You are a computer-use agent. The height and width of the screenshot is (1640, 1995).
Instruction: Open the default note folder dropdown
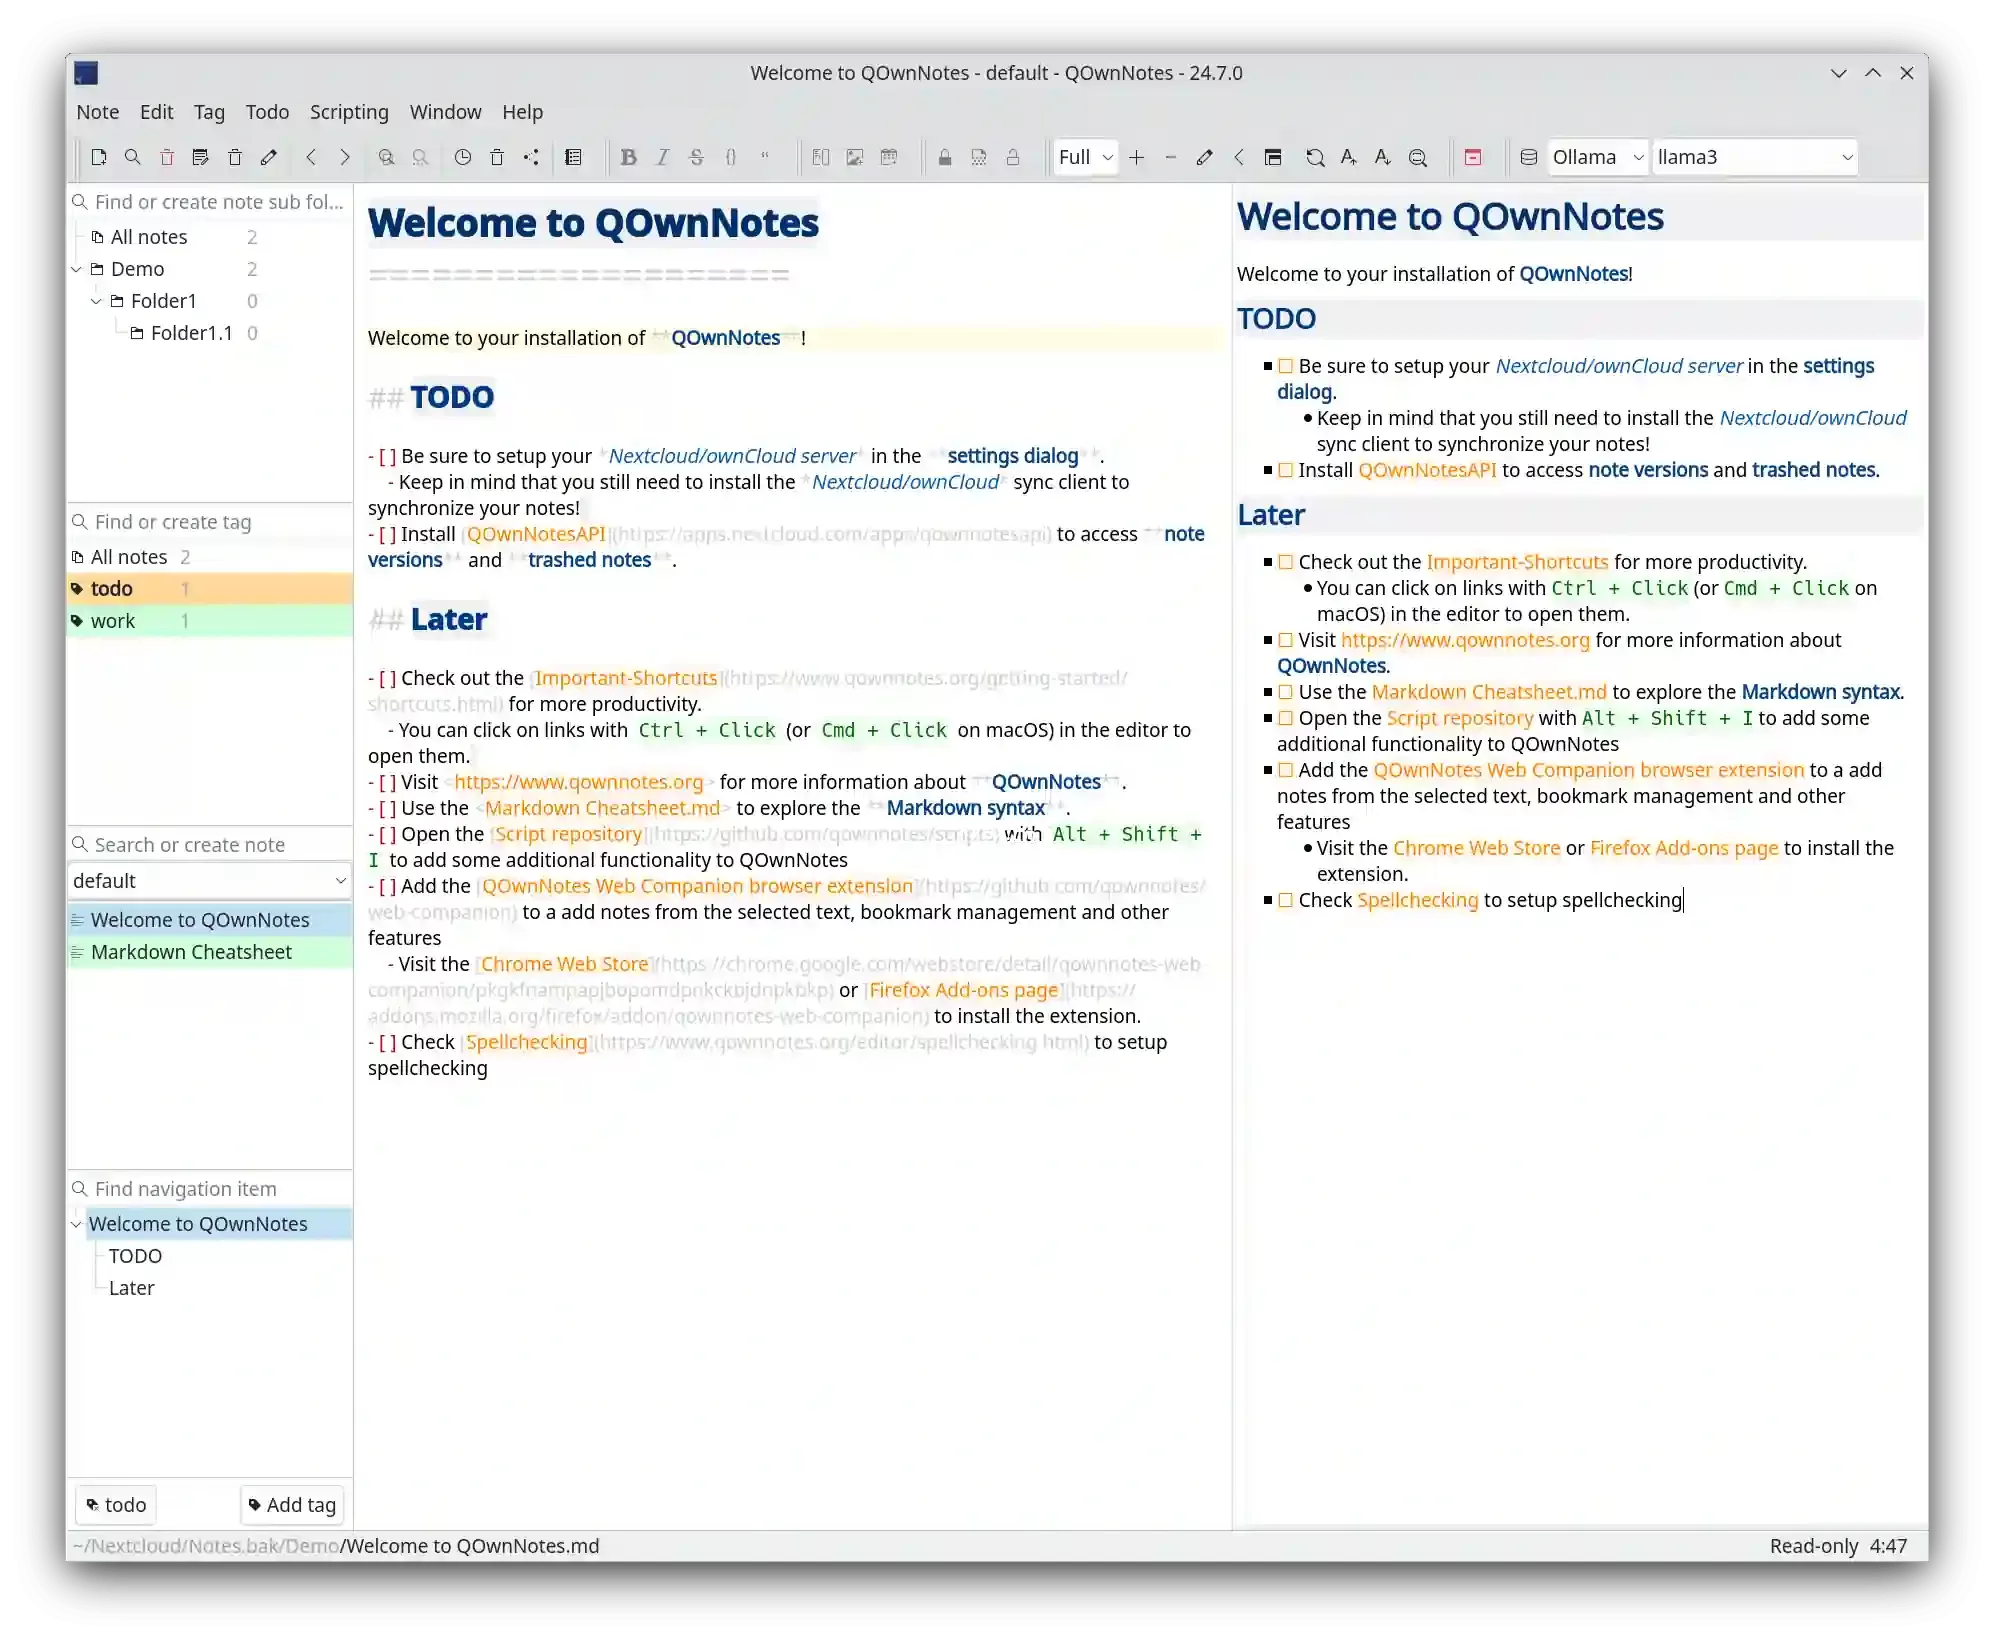pos(209,881)
